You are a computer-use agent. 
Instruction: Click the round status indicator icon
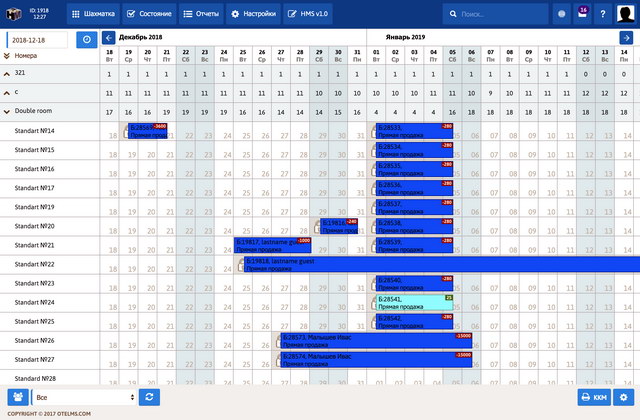coord(562,14)
